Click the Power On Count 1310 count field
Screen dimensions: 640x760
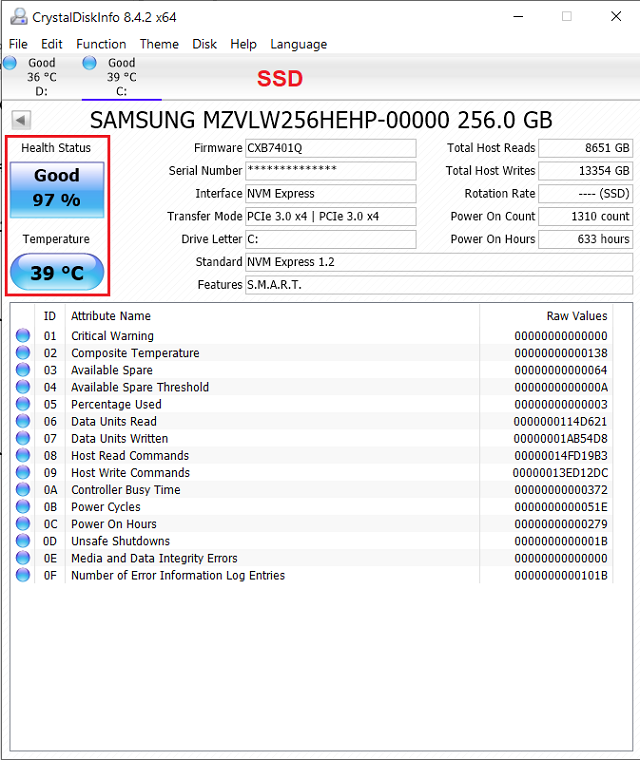(586, 216)
